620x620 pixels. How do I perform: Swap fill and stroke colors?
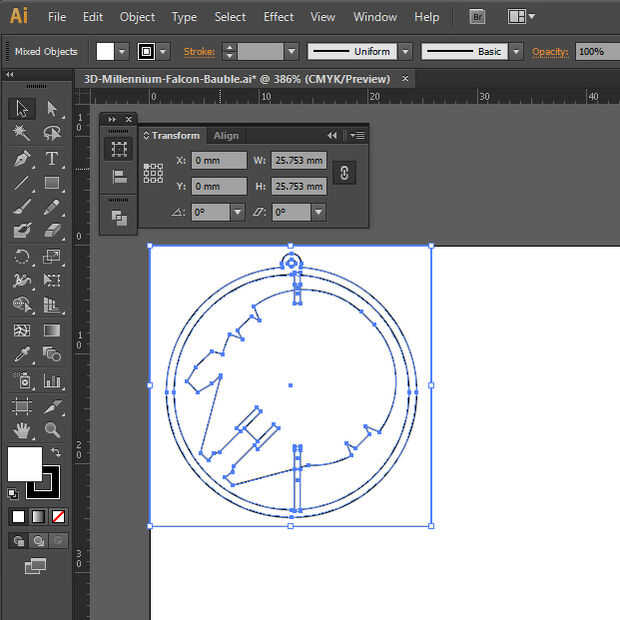tap(56, 453)
